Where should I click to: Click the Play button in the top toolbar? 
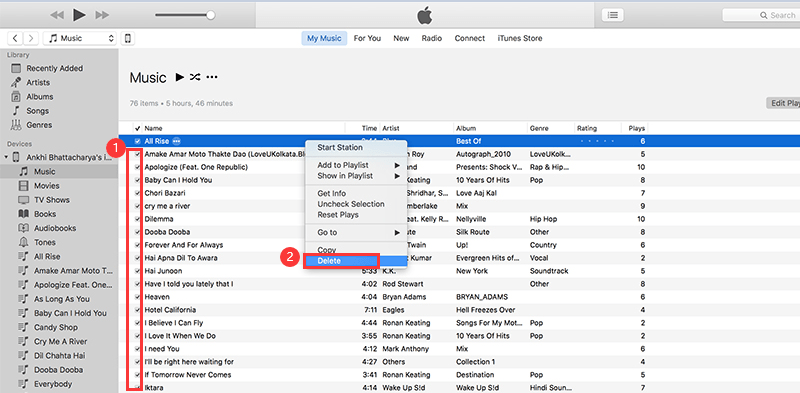(x=79, y=15)
